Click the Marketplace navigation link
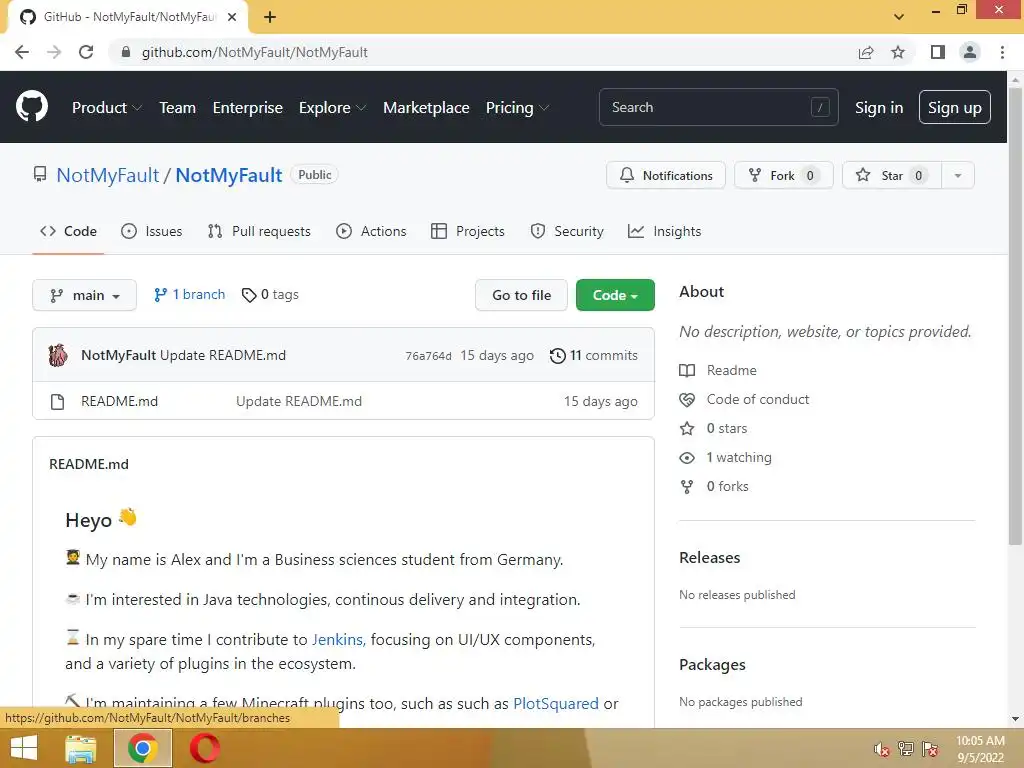1024x768 pixels. [x=426, y=108]
